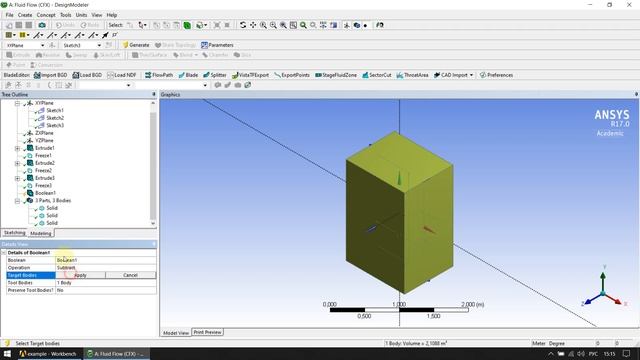The image size is (640, 360).
Task: Select the Blade tool
Action: pyautogui.click(x=188, y=75)
